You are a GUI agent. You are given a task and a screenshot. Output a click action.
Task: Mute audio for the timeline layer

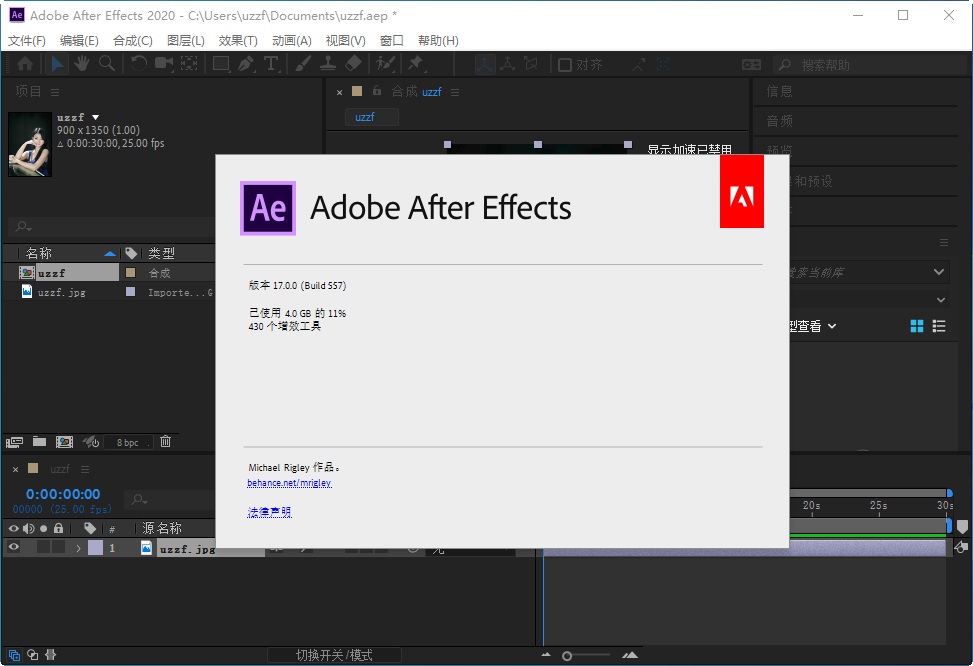(x=28, y=546)
